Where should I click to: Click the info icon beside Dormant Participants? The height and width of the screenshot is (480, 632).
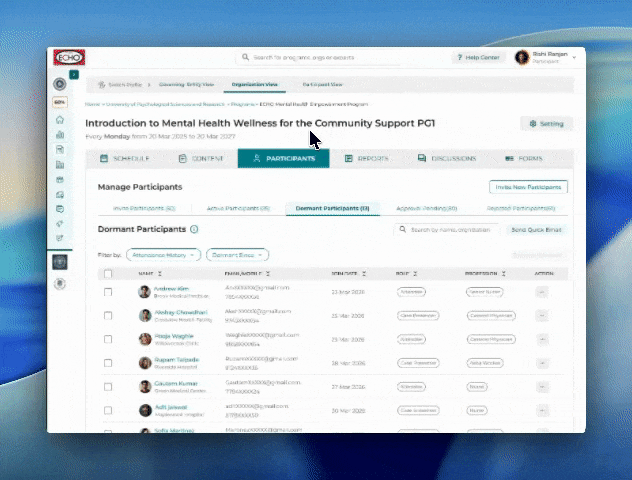coord(194,229)
